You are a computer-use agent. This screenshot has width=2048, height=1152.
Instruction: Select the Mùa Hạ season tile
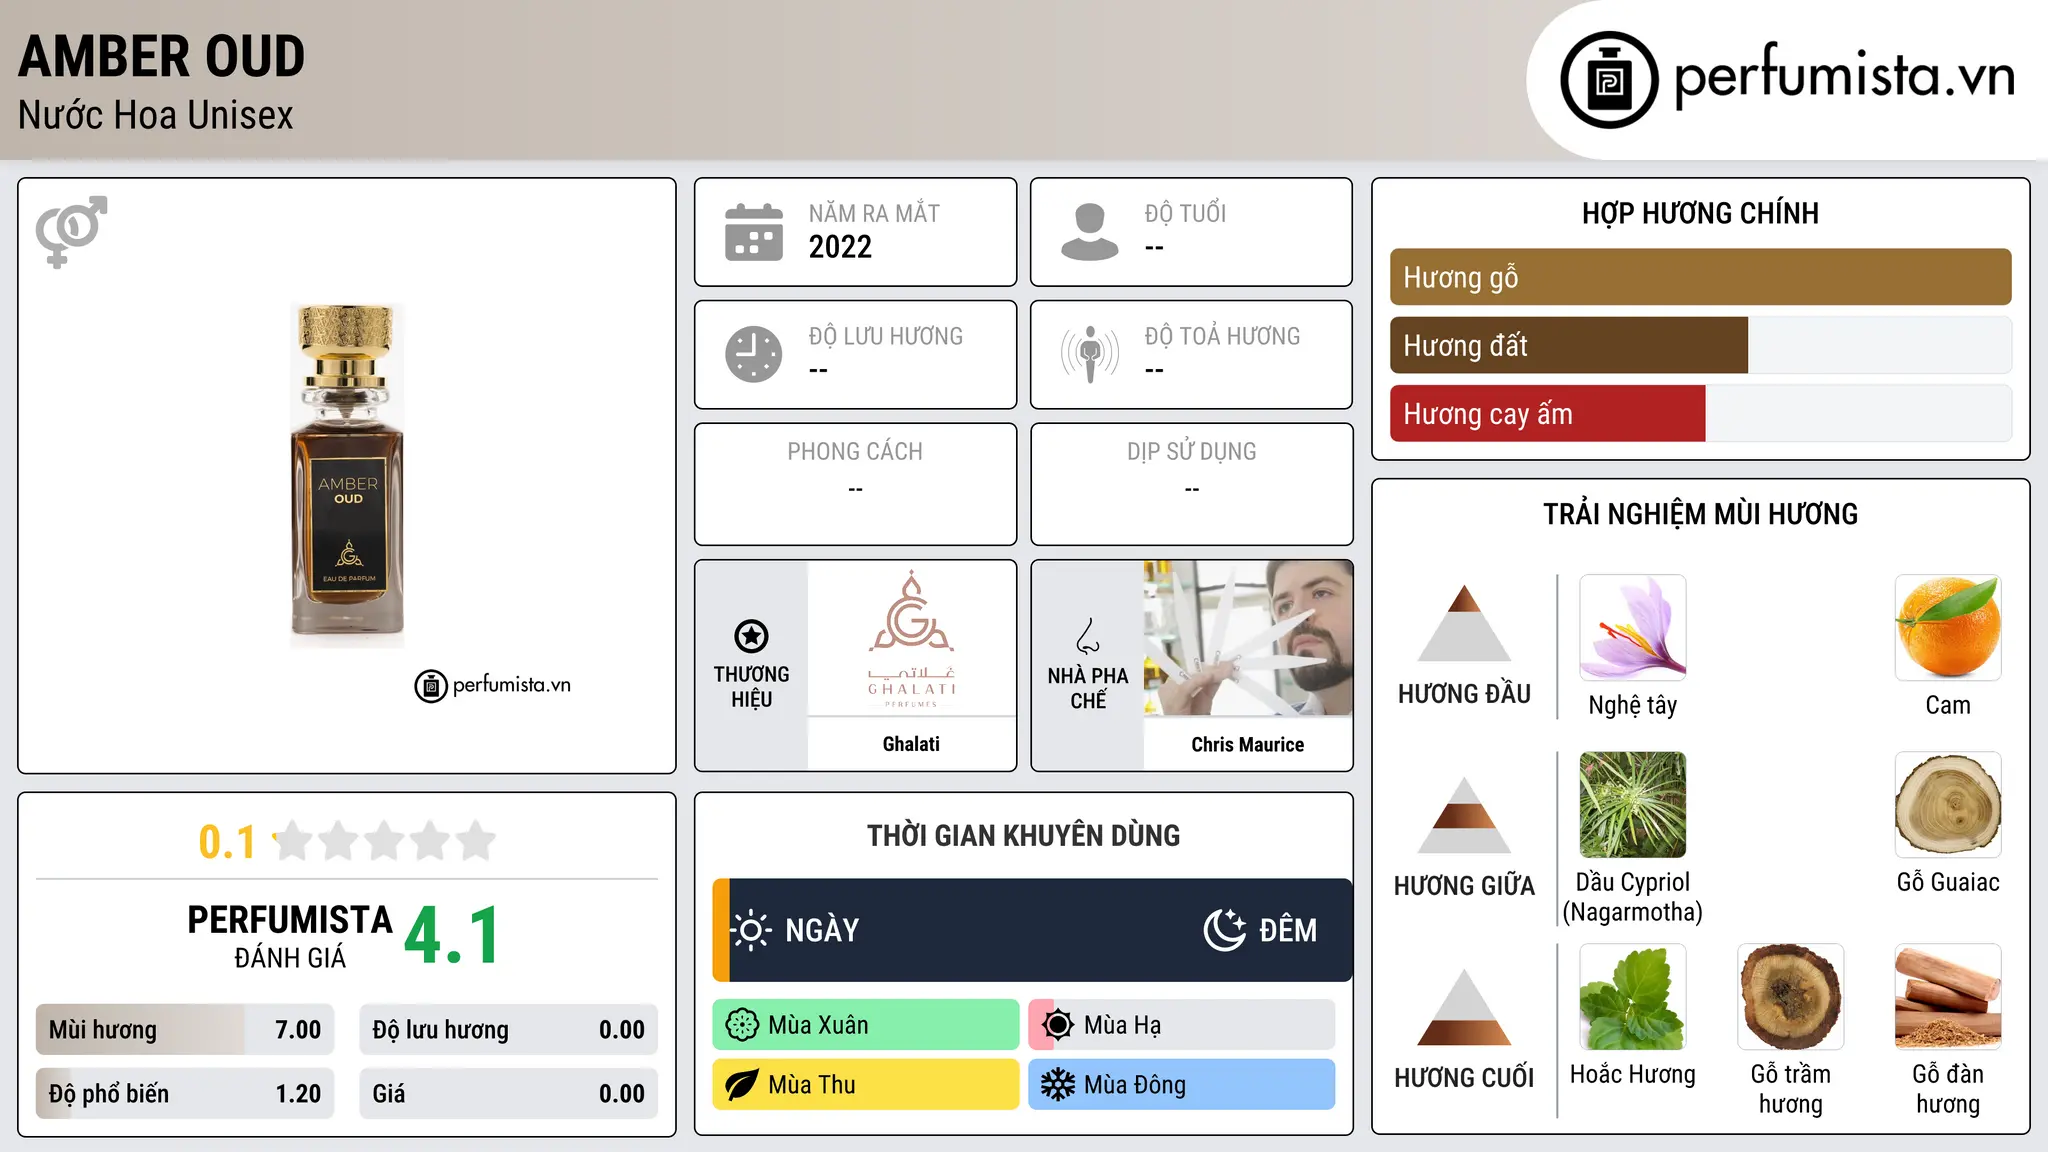tap(1182, 1025)
